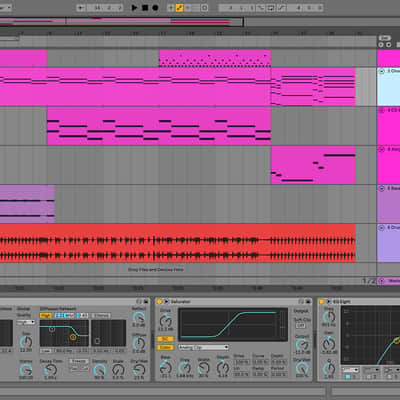The width and height of the screenshot is (400, 400).
Task: Toggle the purple bass track activator
Action: [381, 188]
